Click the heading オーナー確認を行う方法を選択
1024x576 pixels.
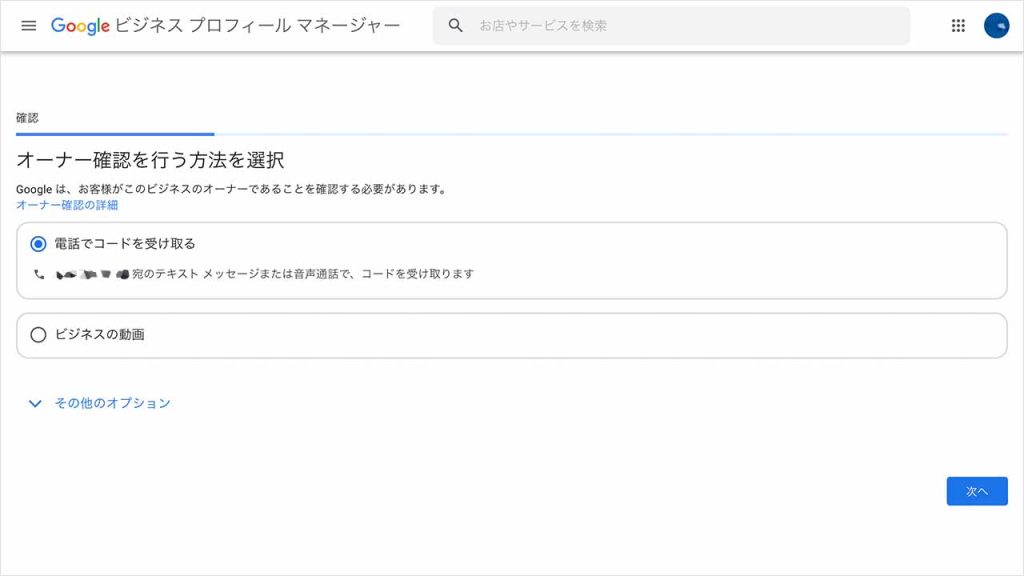(x=150, y=160)
